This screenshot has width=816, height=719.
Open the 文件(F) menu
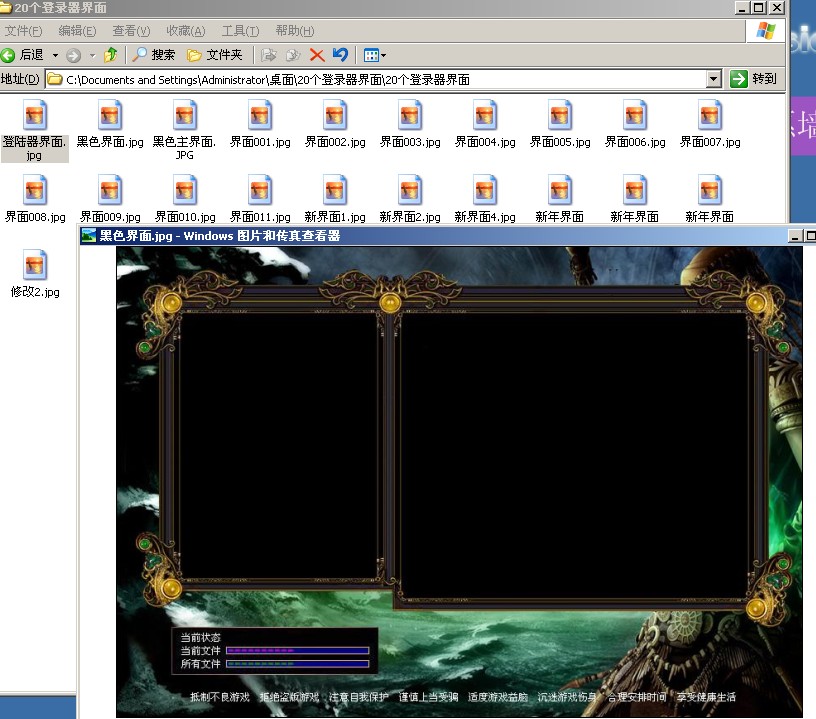[23, 31]
